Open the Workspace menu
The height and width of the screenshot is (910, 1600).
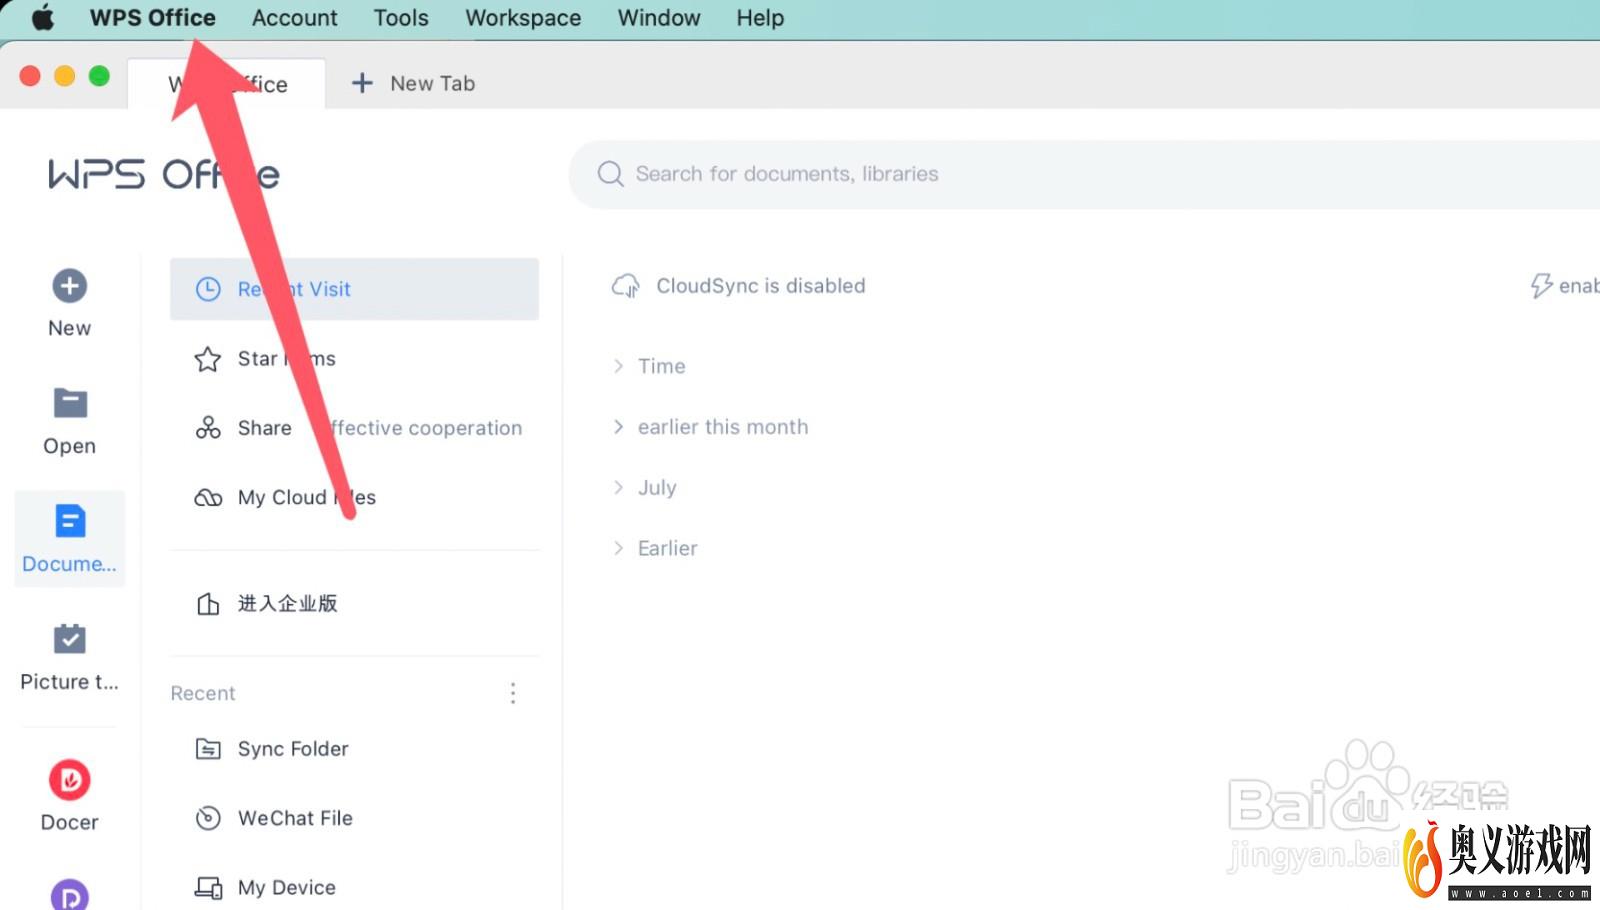point(523,18)
